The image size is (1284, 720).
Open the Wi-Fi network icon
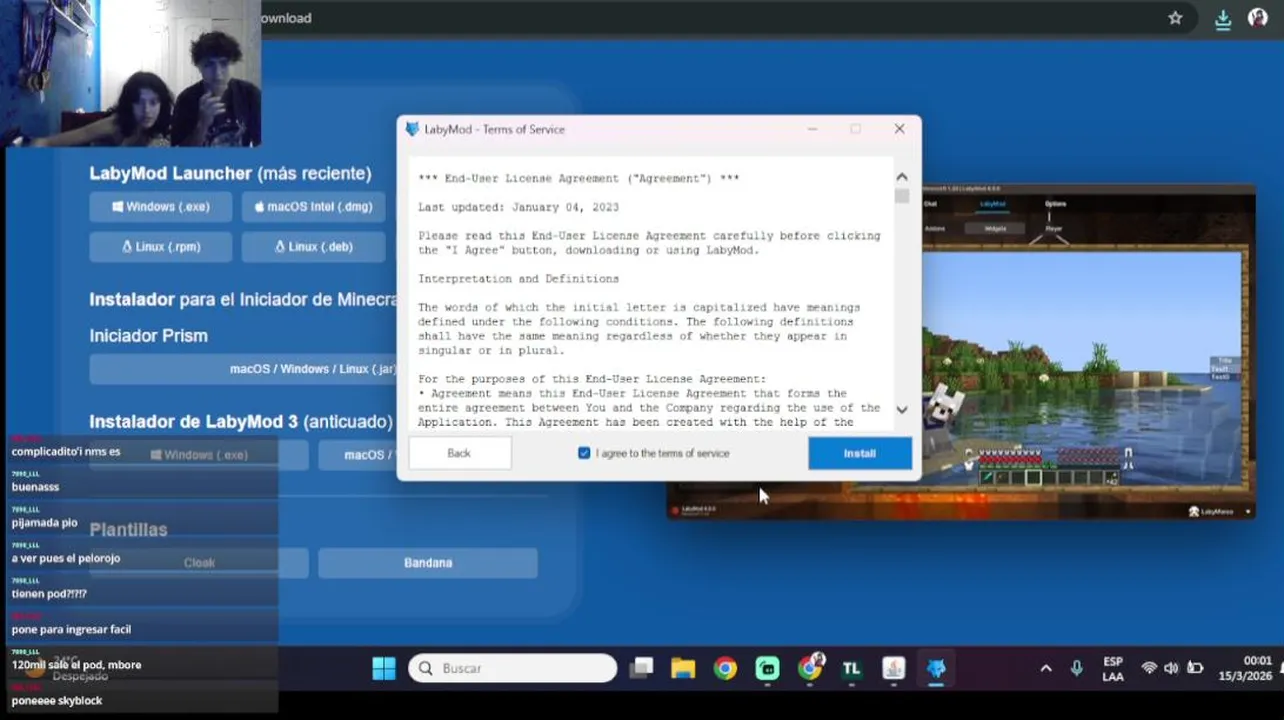(1149, 668)
